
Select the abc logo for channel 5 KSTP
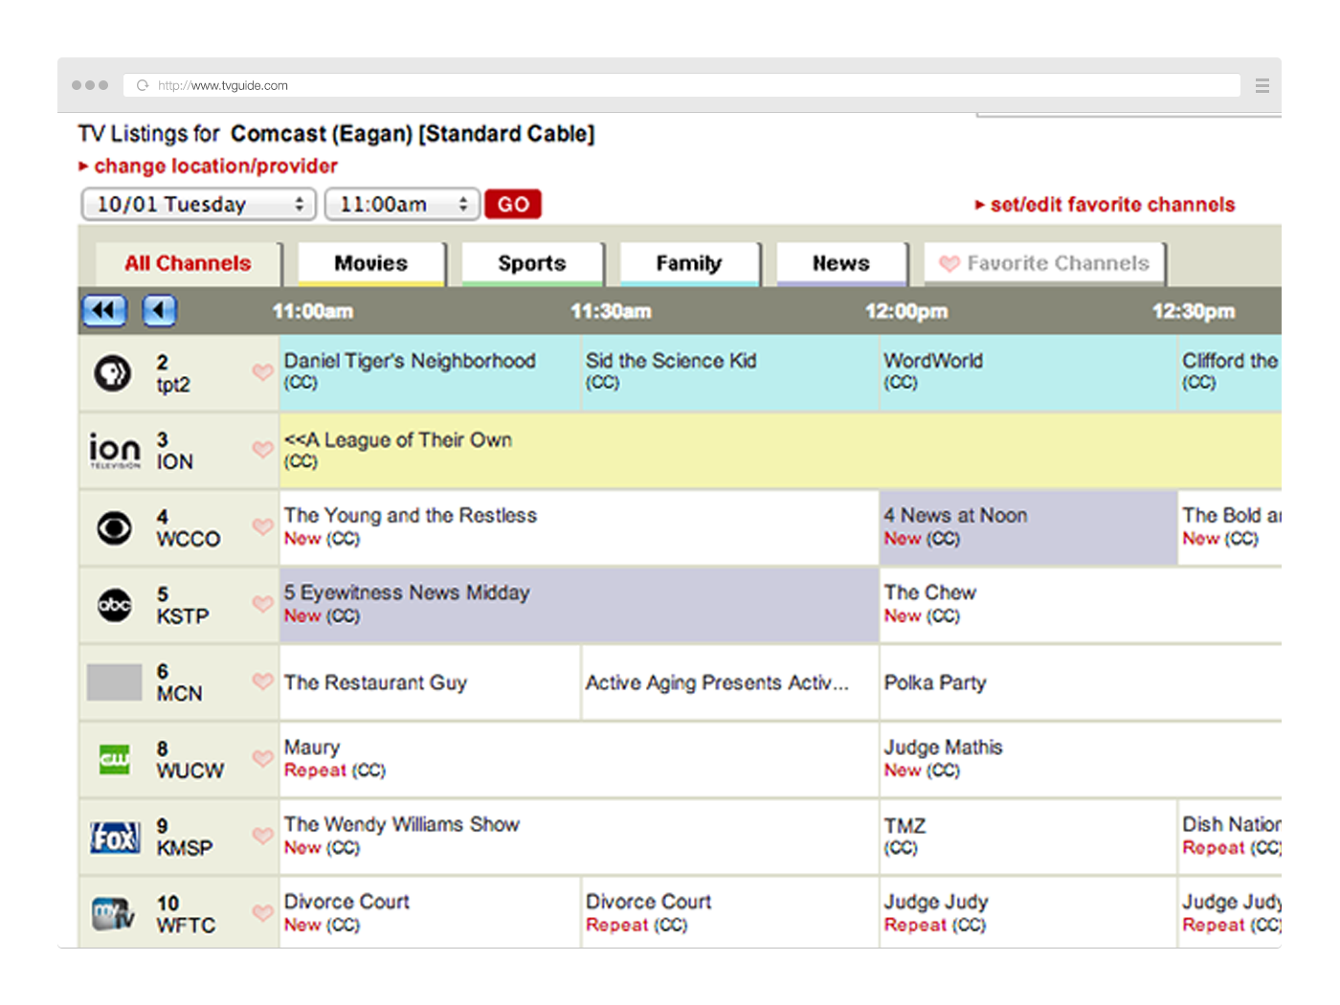[113, 605]
